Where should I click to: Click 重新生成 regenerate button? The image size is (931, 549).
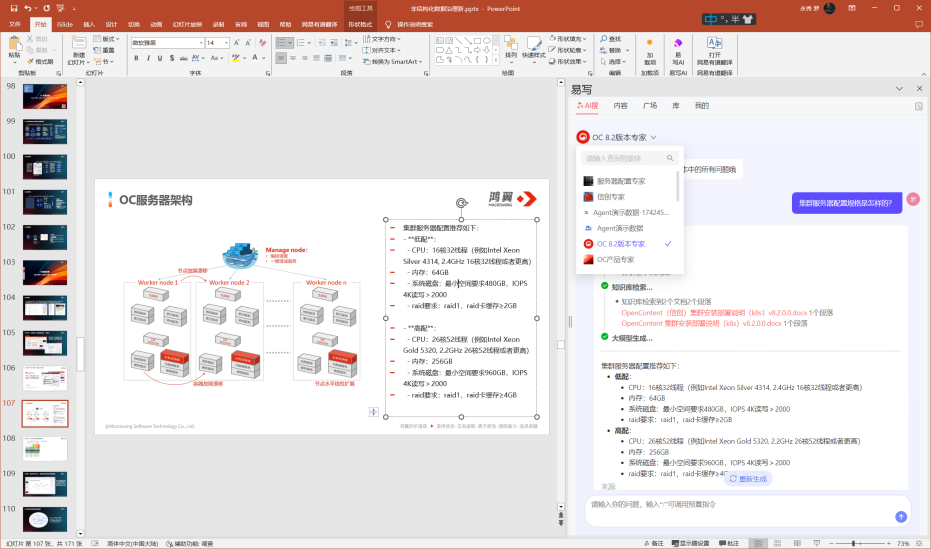(x=748, y=479)
